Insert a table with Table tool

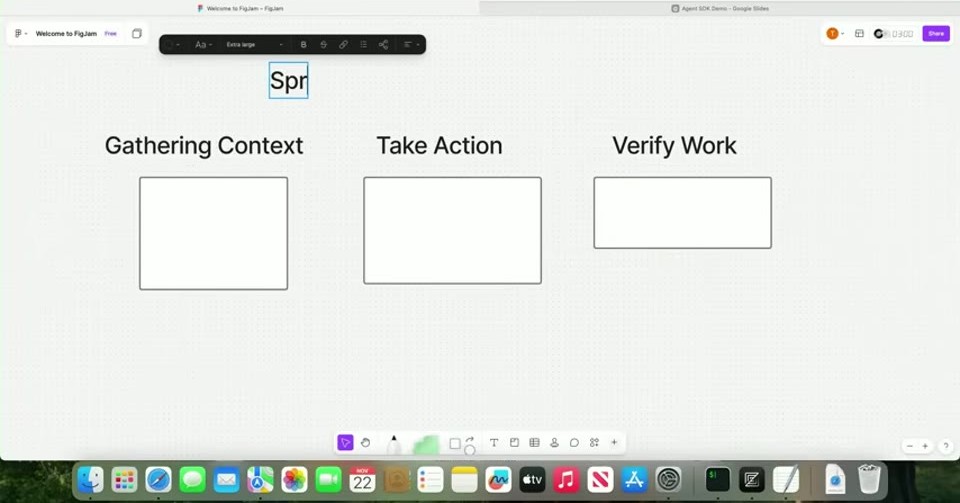pos(534,442)
